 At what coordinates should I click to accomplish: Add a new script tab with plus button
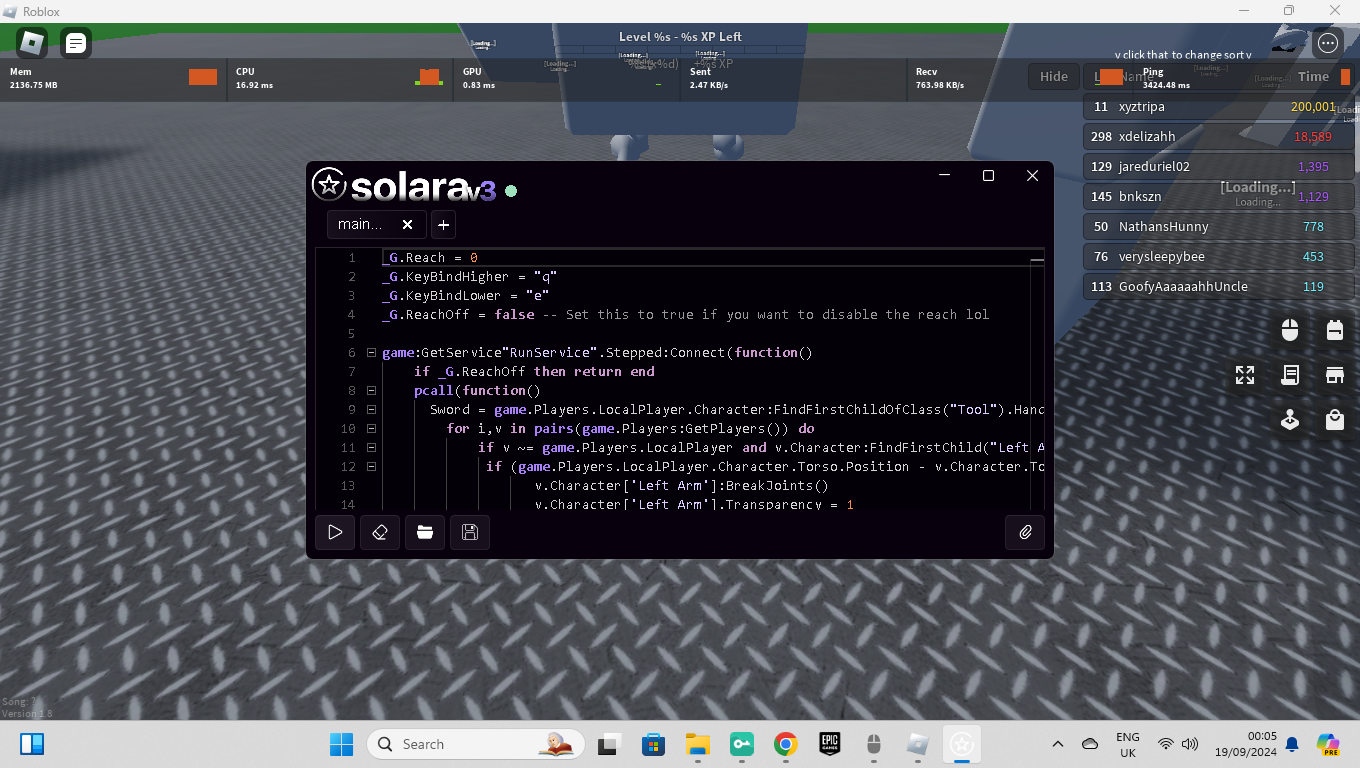click(444, 225)
